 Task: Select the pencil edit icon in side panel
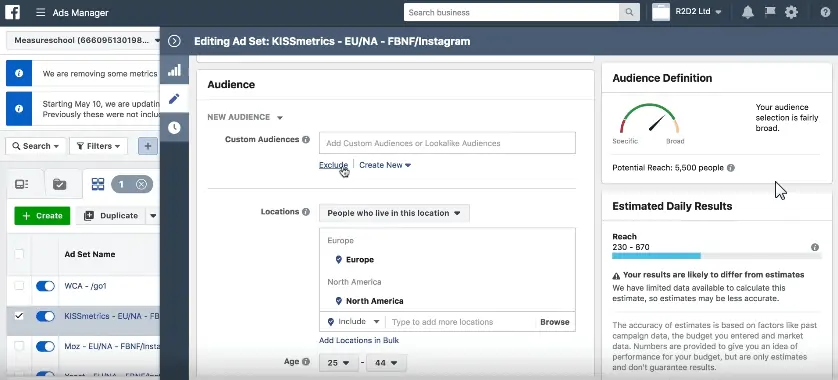click(174, 99)
